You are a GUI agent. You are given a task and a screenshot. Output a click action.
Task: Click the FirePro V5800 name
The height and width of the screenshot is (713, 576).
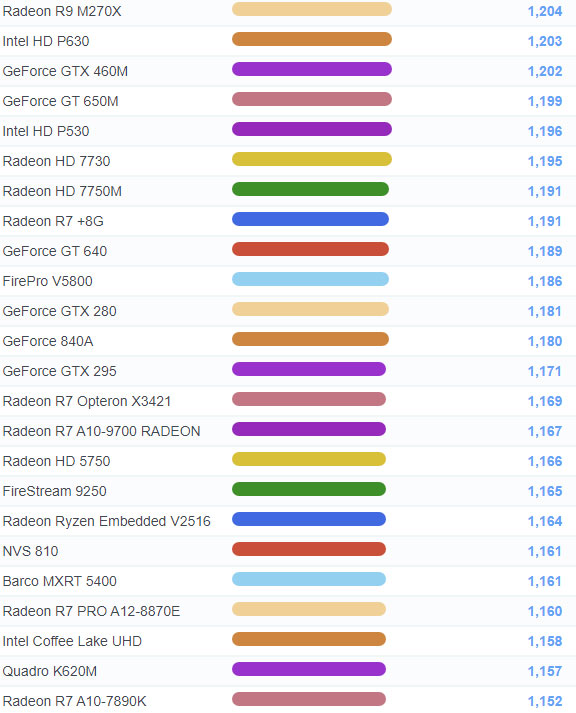[48, 281]
